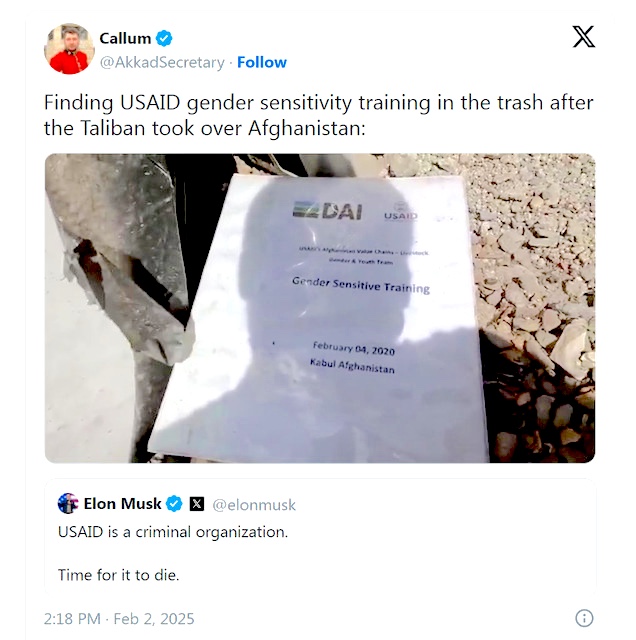Click the @elonmusk handle
The height and width of the screenshot is (640, 636).
click(x=254, y=505)
